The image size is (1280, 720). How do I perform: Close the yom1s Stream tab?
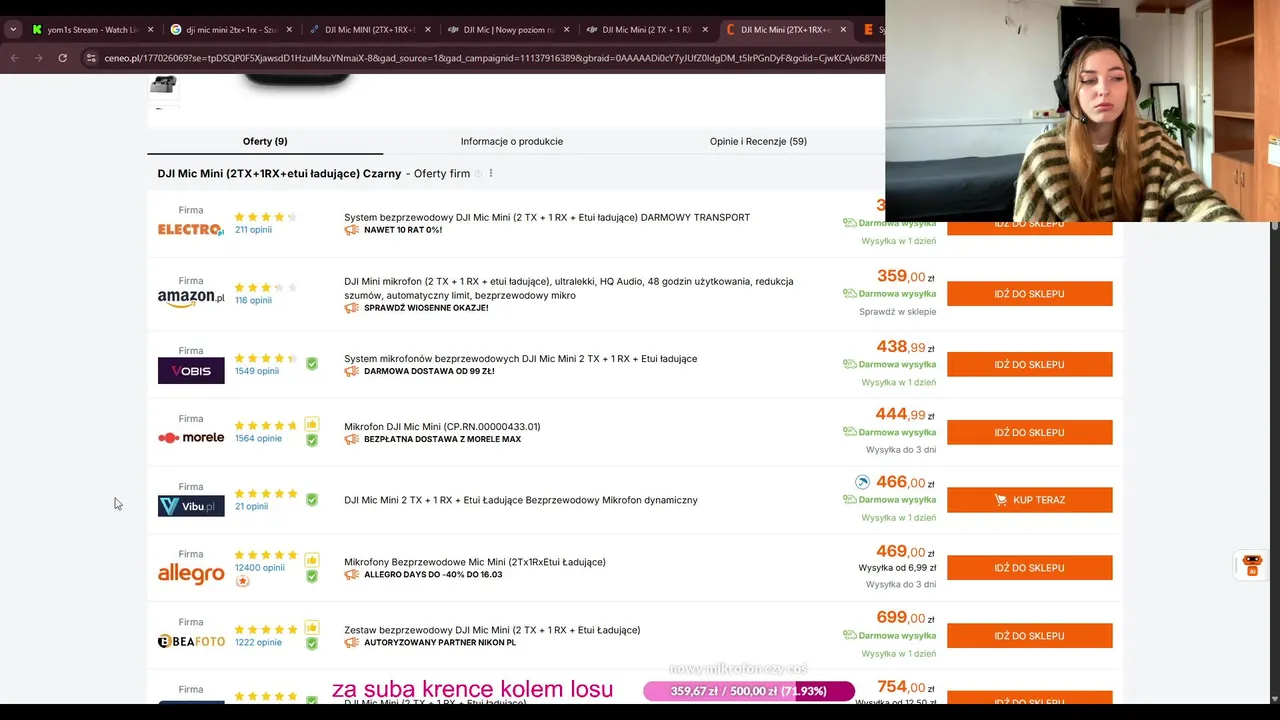pyautogui.click(x=151, y=30)
